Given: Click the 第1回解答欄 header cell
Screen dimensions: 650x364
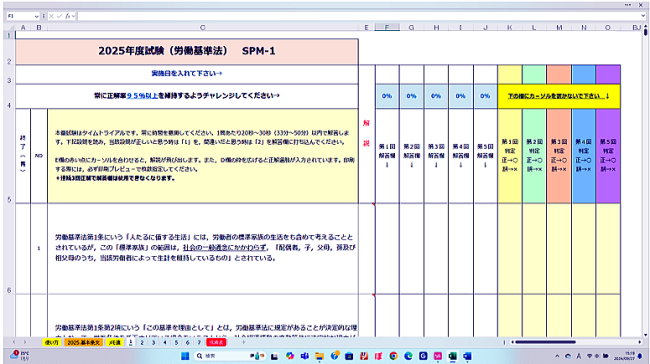Looking at the screenshot, I should coord(387,156).
